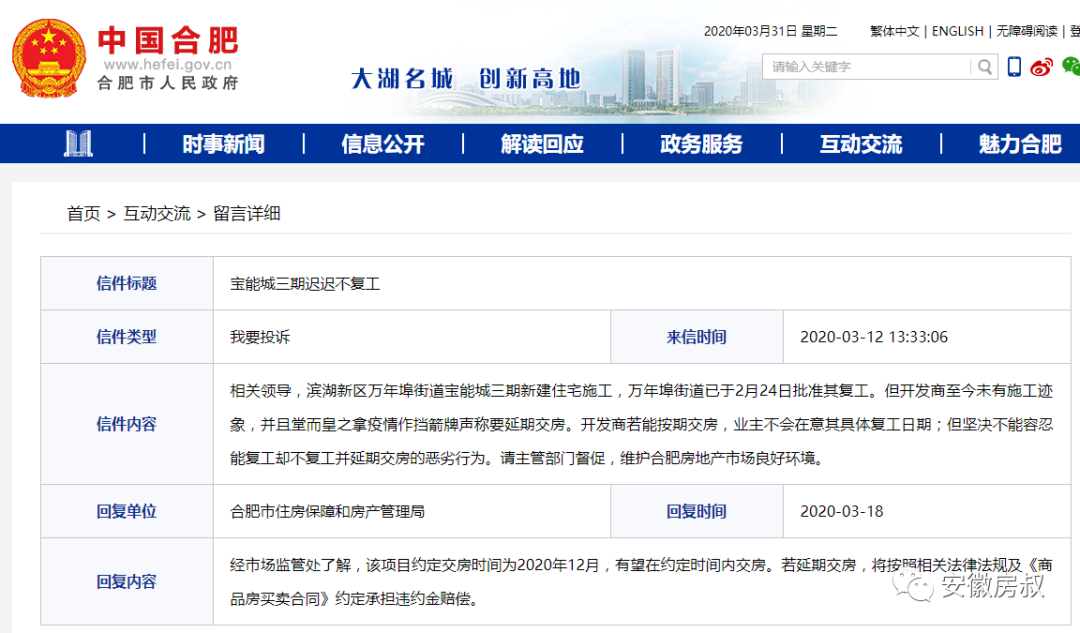1080x633 pixels.
Task: Open the 互动交流 navigation tab
Action: coord(860,144)
